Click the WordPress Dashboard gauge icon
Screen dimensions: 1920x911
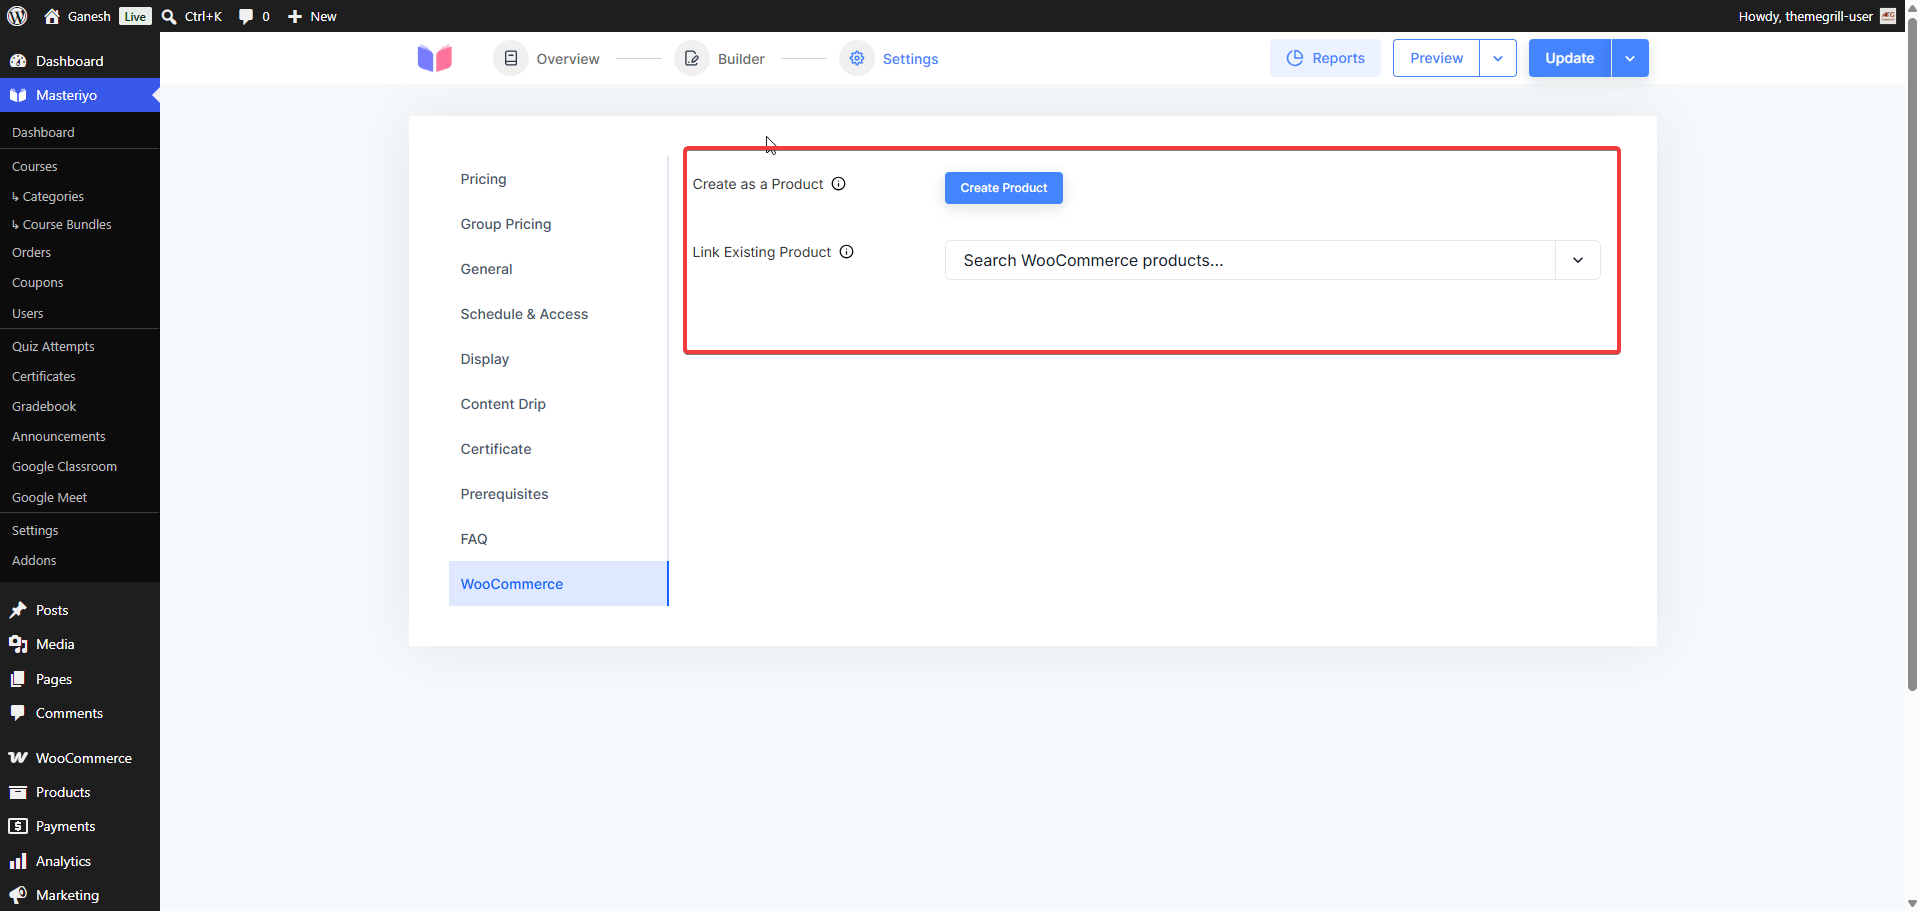tap(18, 61)
